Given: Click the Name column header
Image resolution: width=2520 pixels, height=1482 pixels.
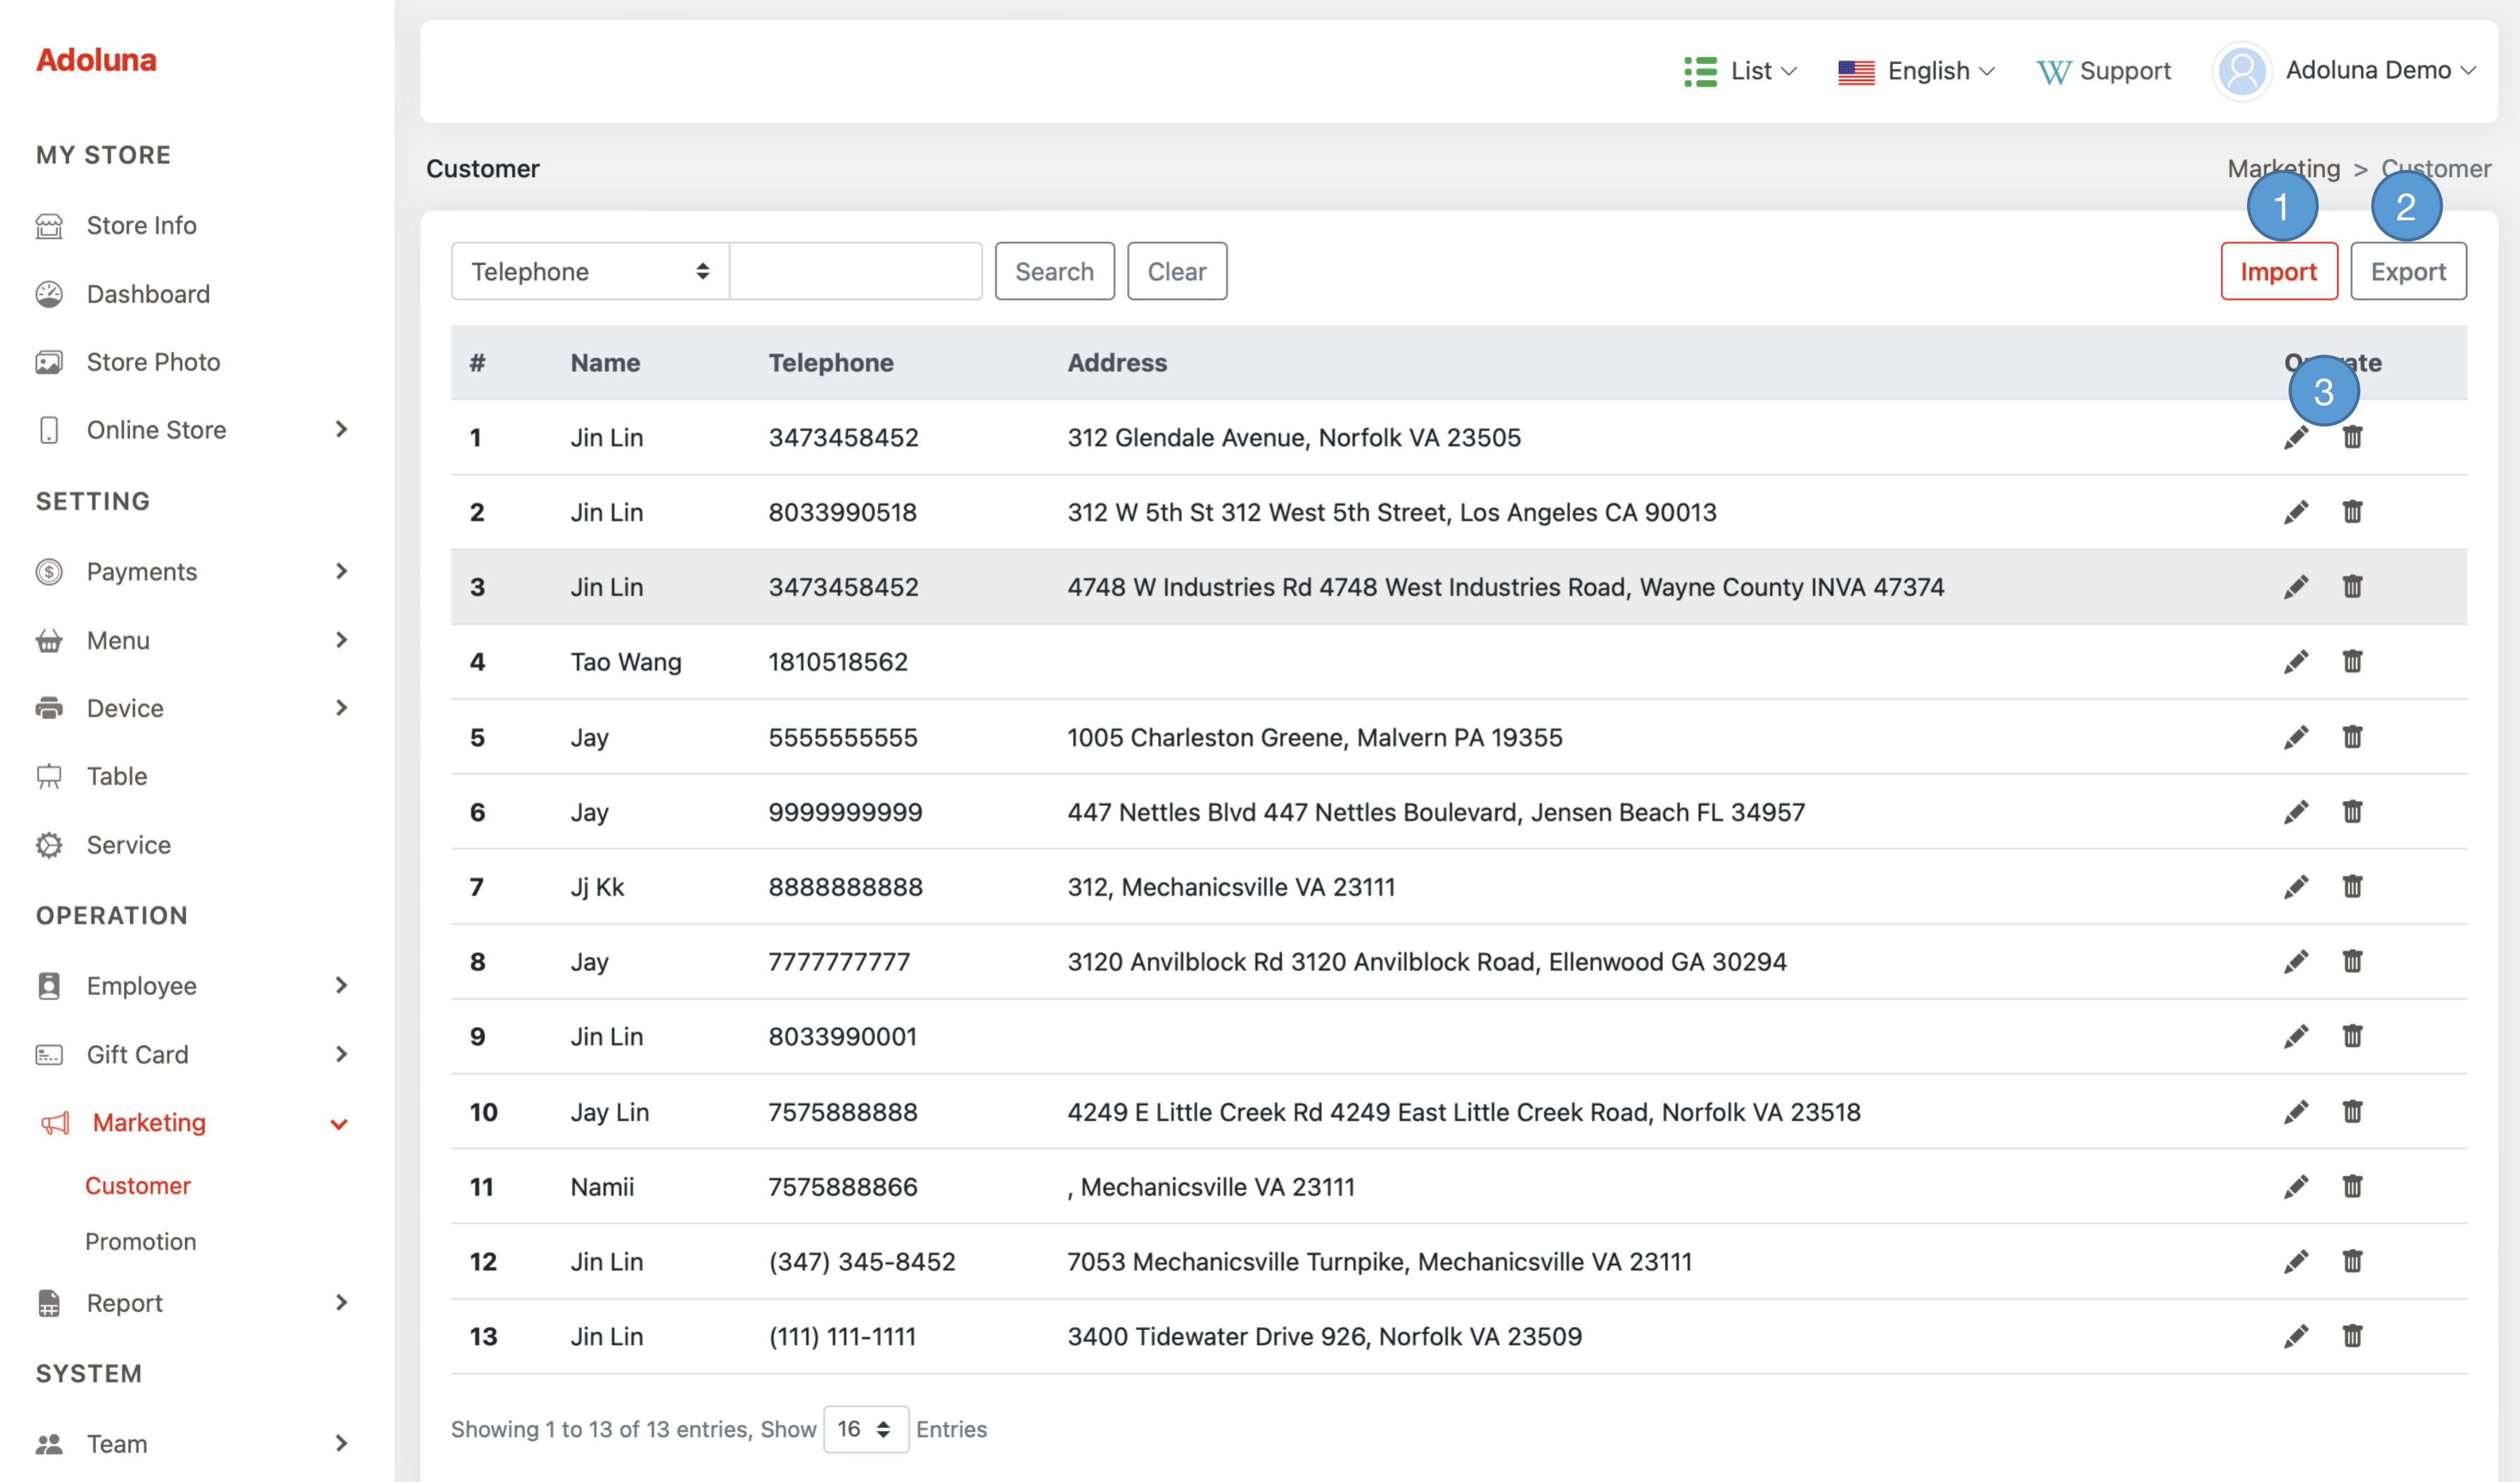Looking at the screenshot, I should coord(605,363).
